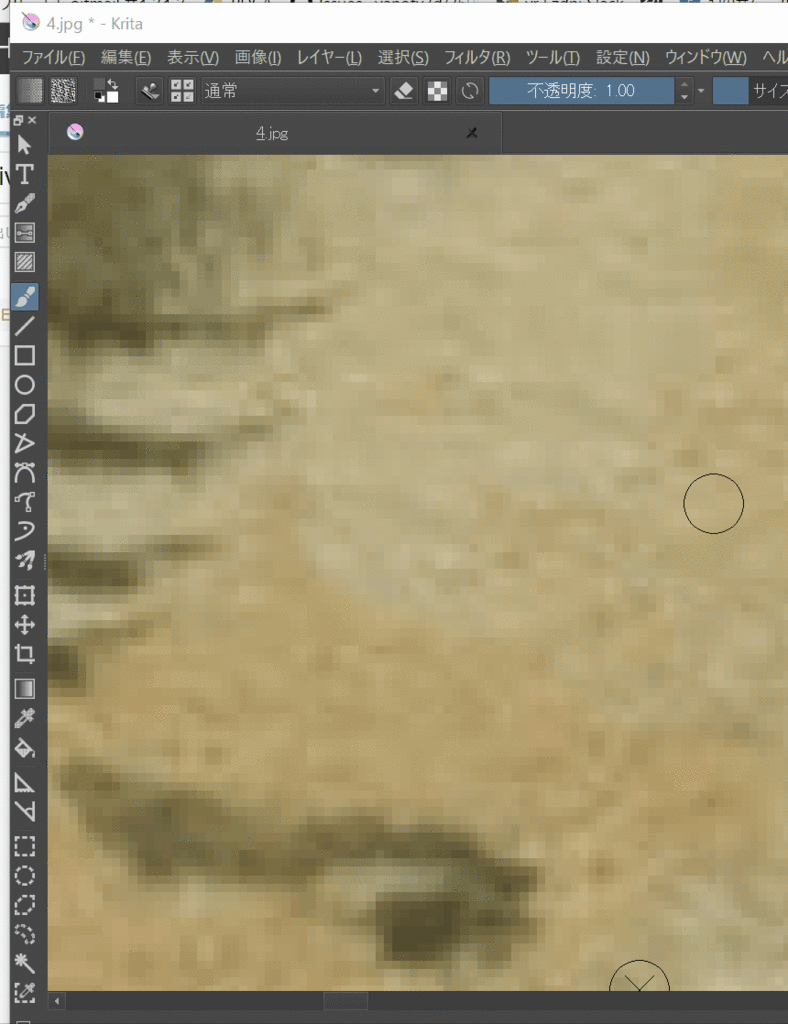Select the Elliptical Selection tool
Screen dimensions: 788x1024
pos(25,876)
